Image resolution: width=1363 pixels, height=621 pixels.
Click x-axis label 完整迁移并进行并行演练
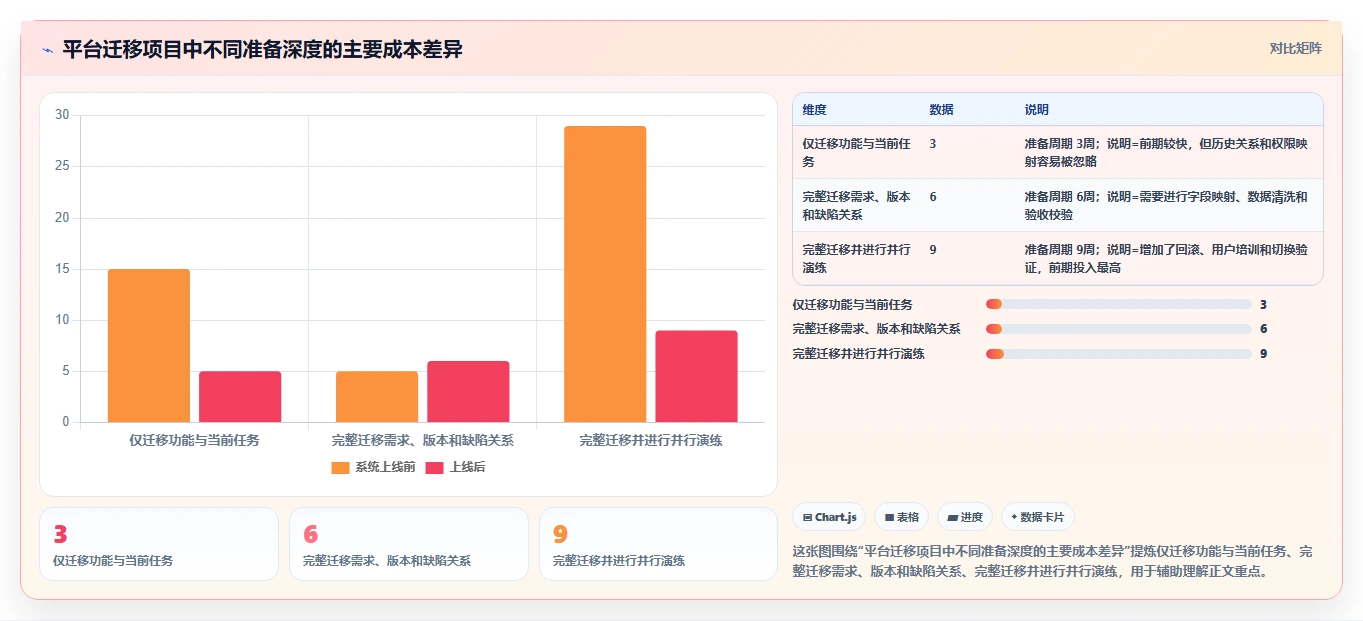651,440
